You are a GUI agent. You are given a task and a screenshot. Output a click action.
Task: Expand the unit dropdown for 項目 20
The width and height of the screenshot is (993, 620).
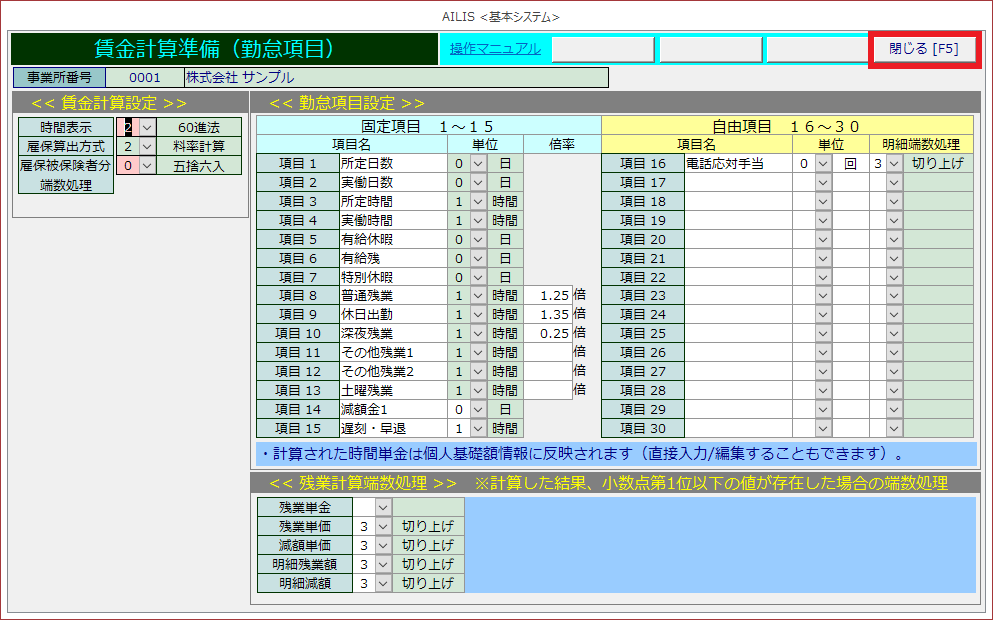click(823, 239)
